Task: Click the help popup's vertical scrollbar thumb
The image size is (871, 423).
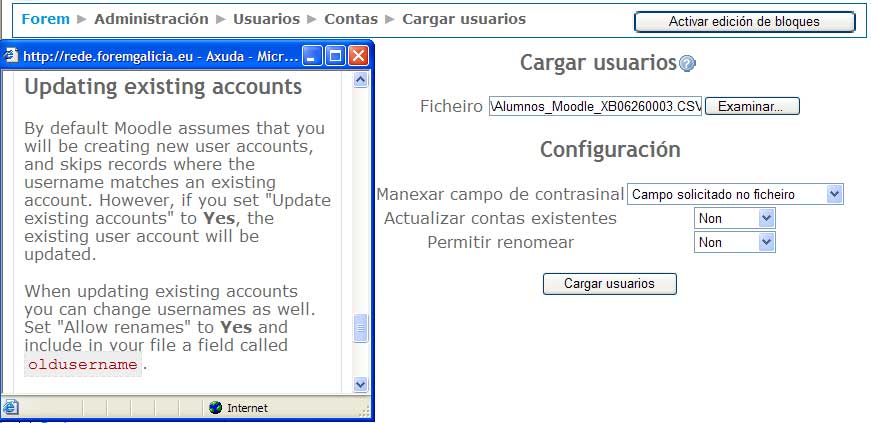Action: pos(361,328)
